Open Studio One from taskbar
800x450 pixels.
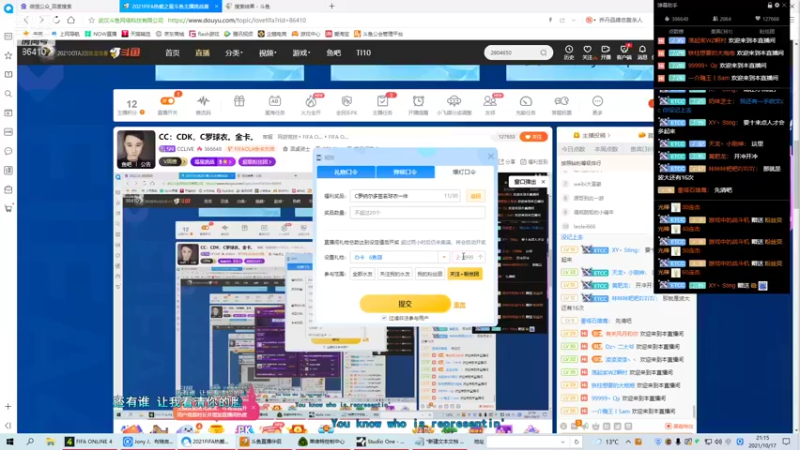point(381,441)
